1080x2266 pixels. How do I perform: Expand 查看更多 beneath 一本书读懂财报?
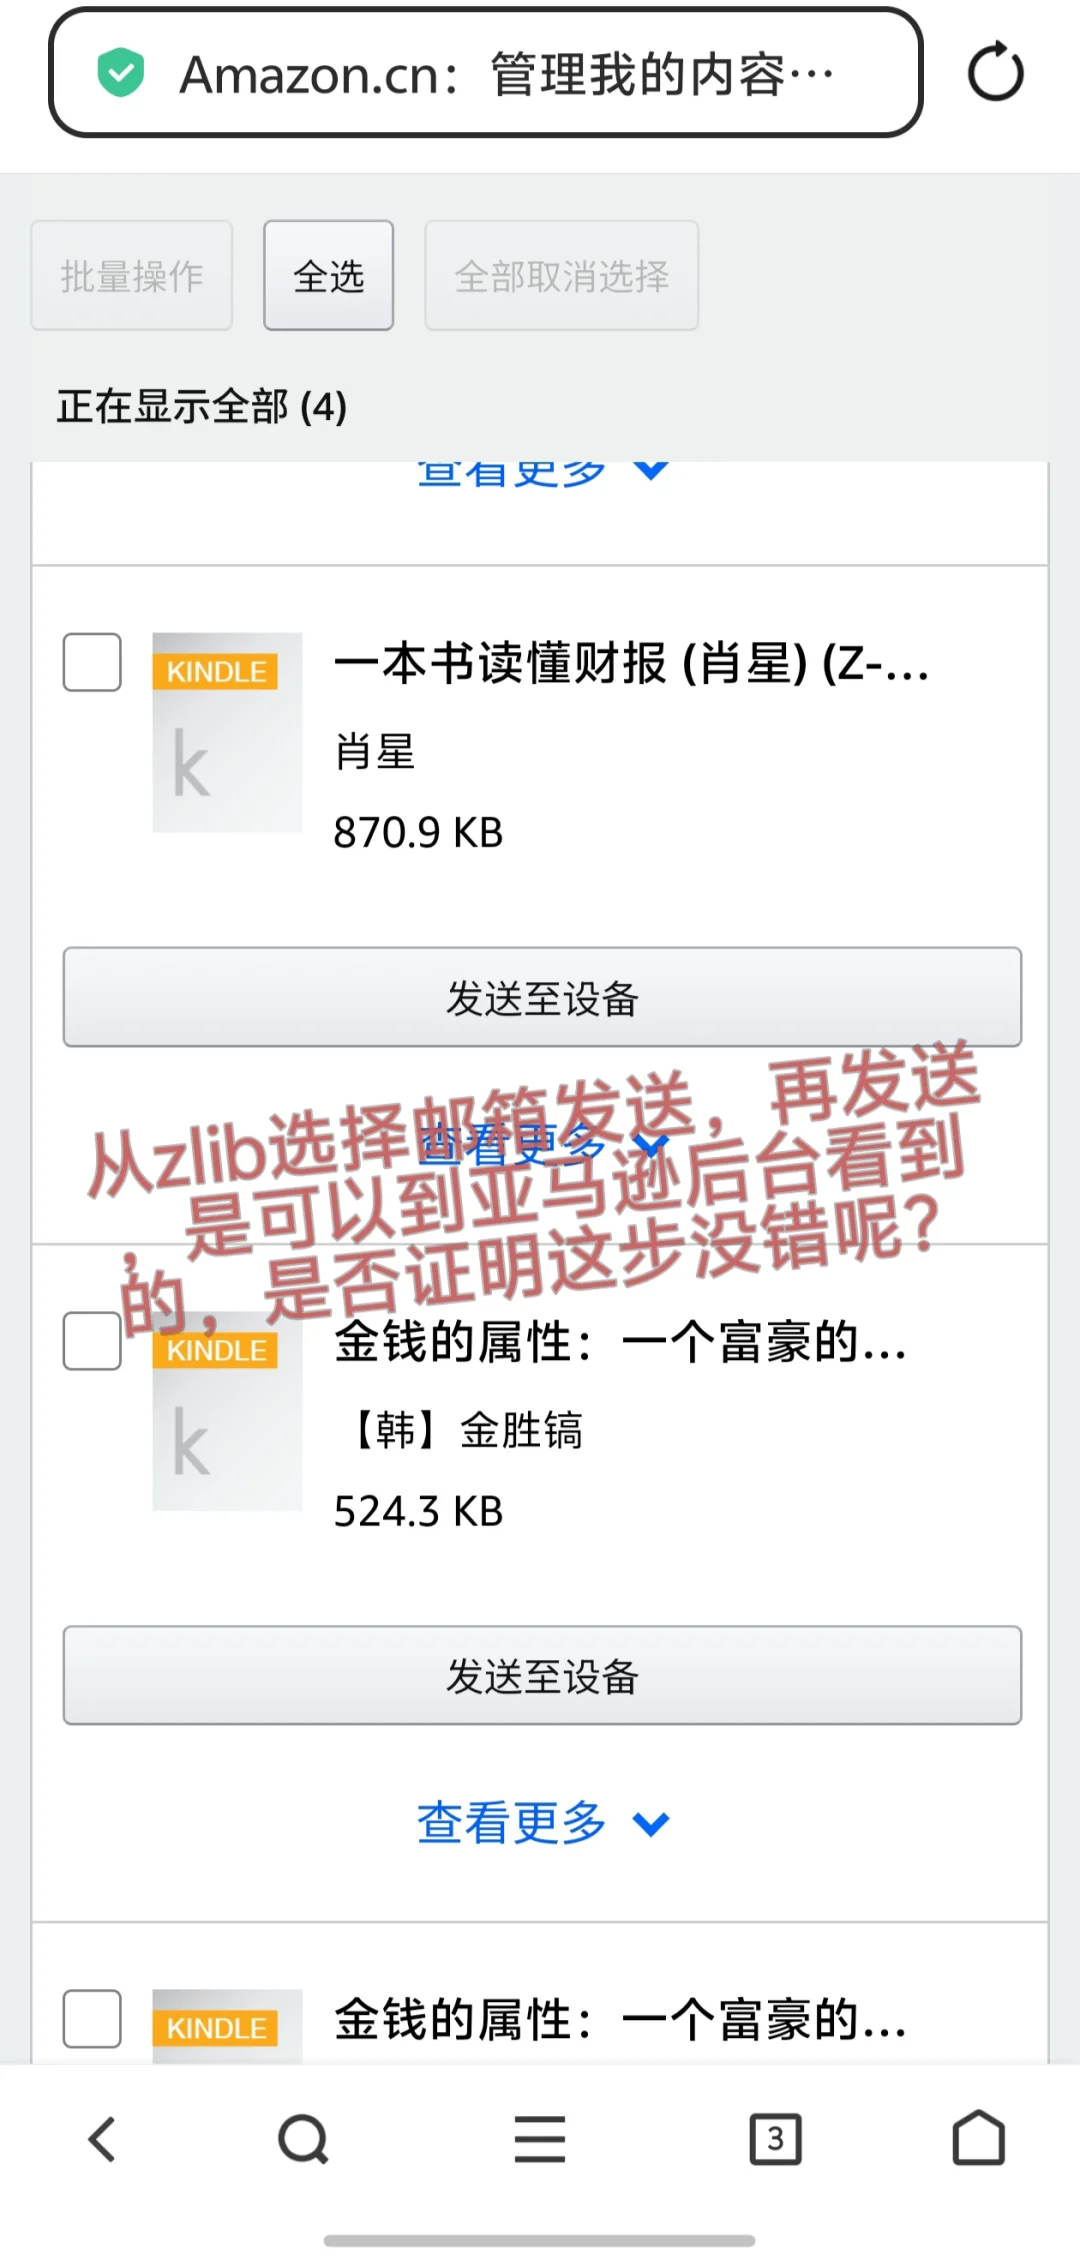coord(541,1144)
